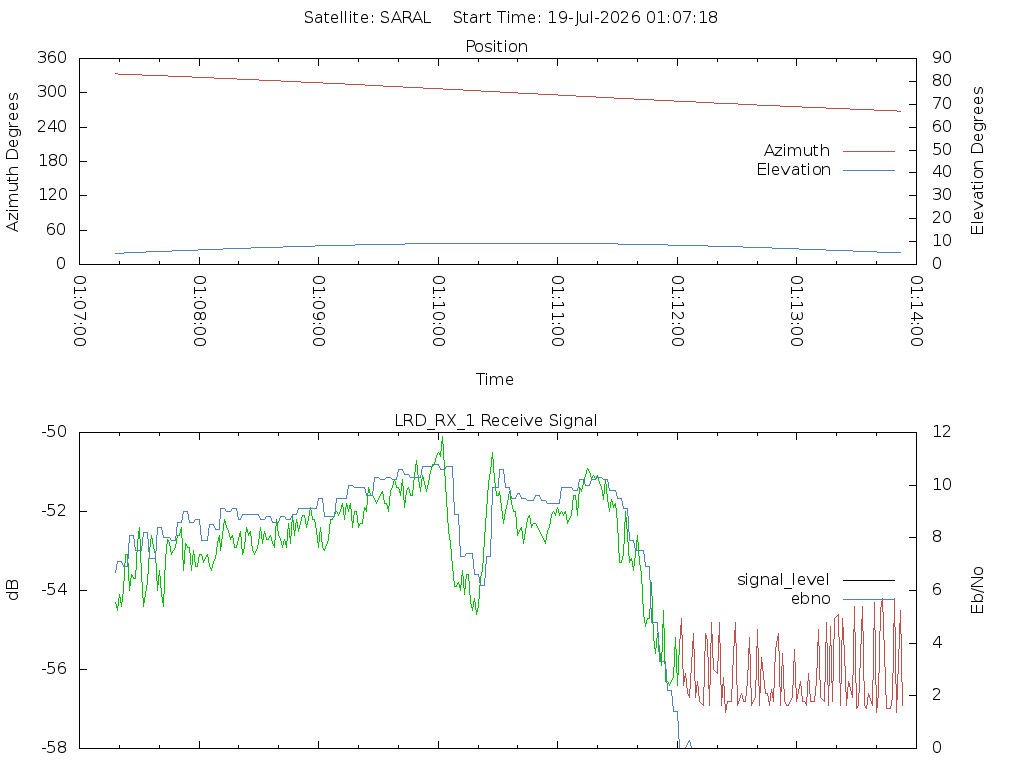Click the 'Satellite: SARAL' header text
This screenshot has height=768, width=1024.
pos(367,18)
